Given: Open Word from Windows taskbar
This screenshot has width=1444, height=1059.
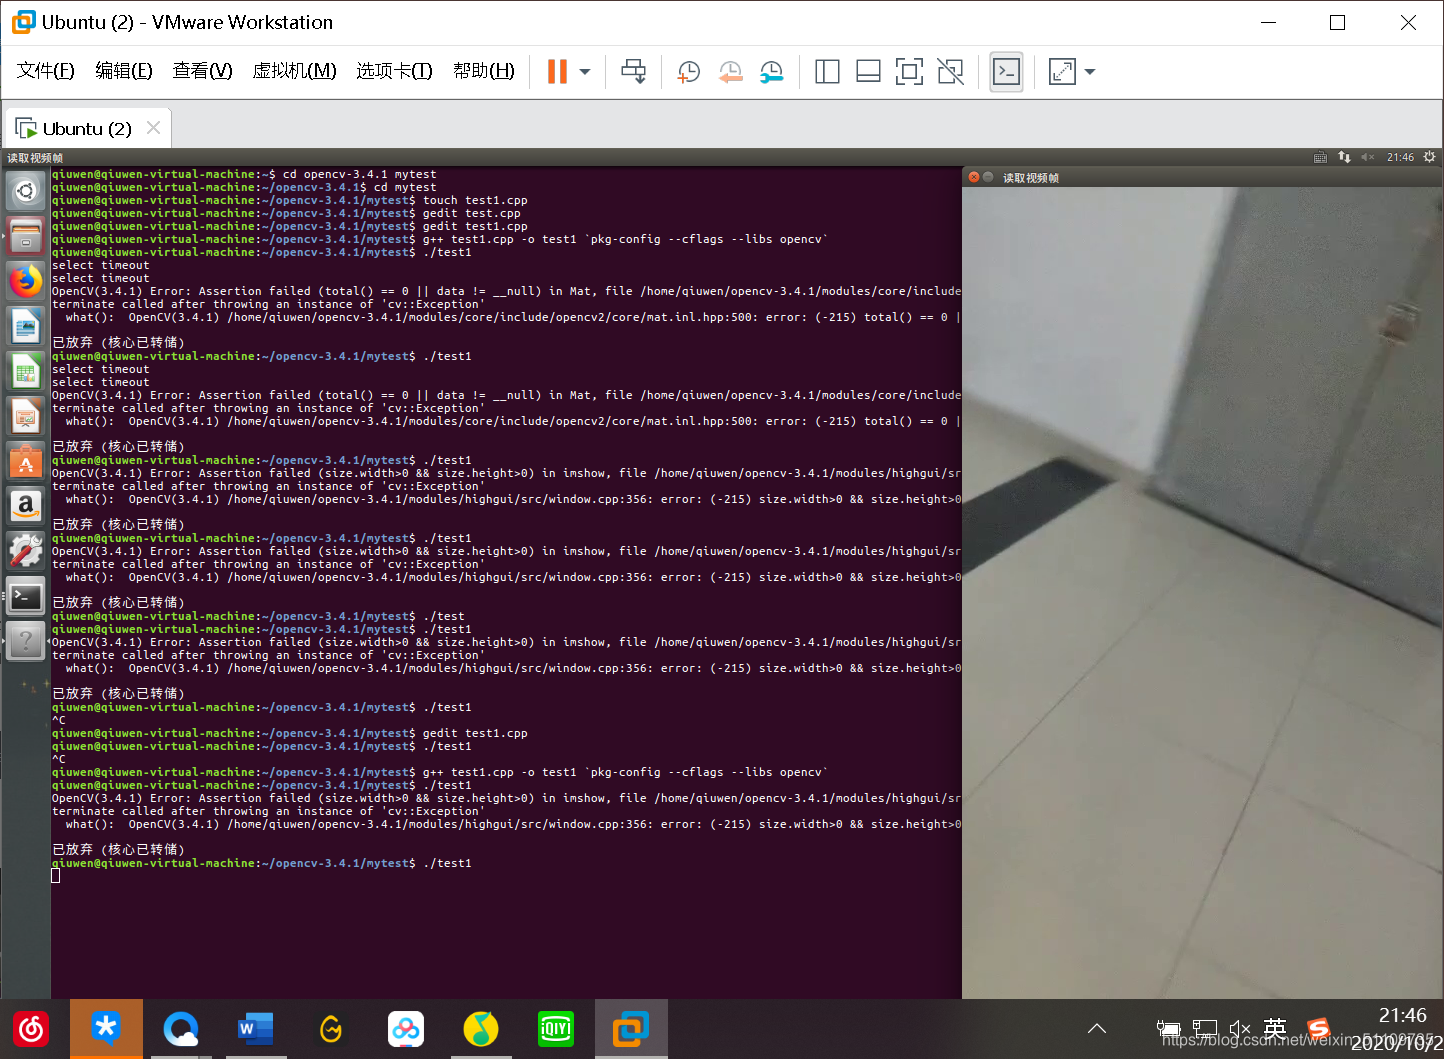Looking at the screenshot, I should pyautogui.click(x=256, y=1029).
